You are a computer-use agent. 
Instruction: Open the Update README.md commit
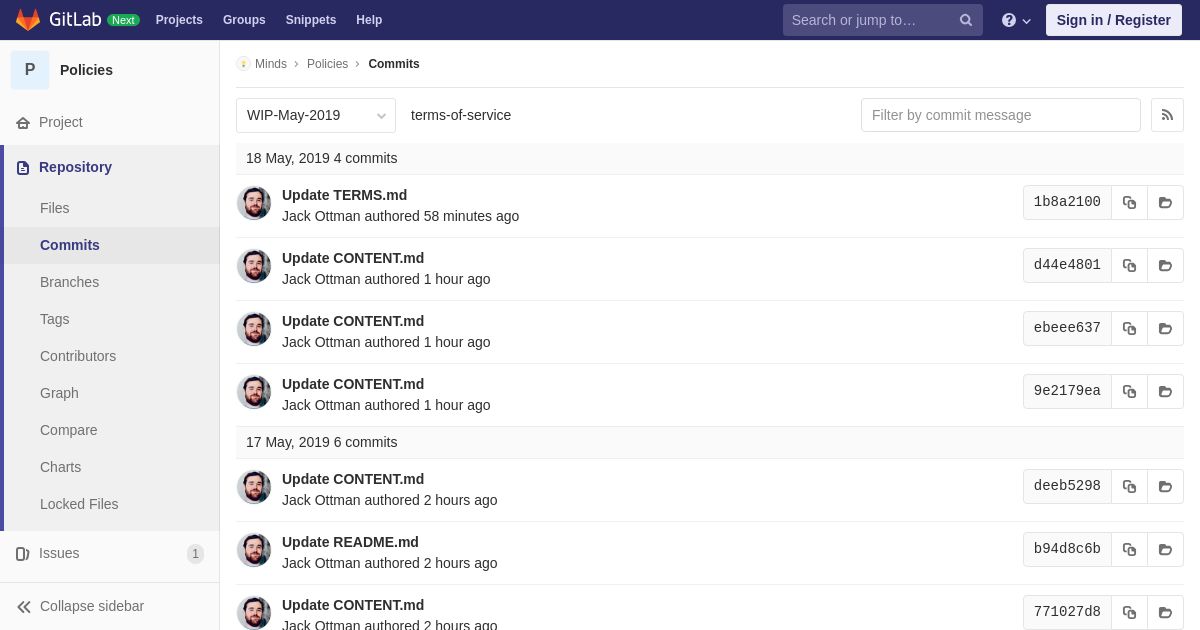tap(350, 542)
